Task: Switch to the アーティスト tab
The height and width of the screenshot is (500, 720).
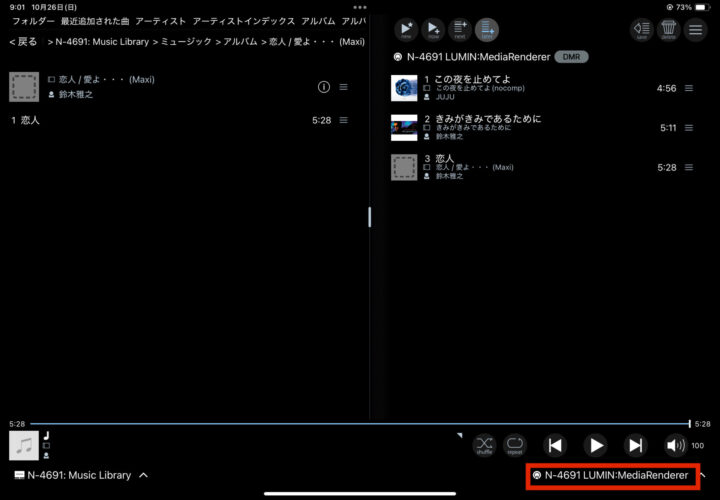Action: point(159,21)
